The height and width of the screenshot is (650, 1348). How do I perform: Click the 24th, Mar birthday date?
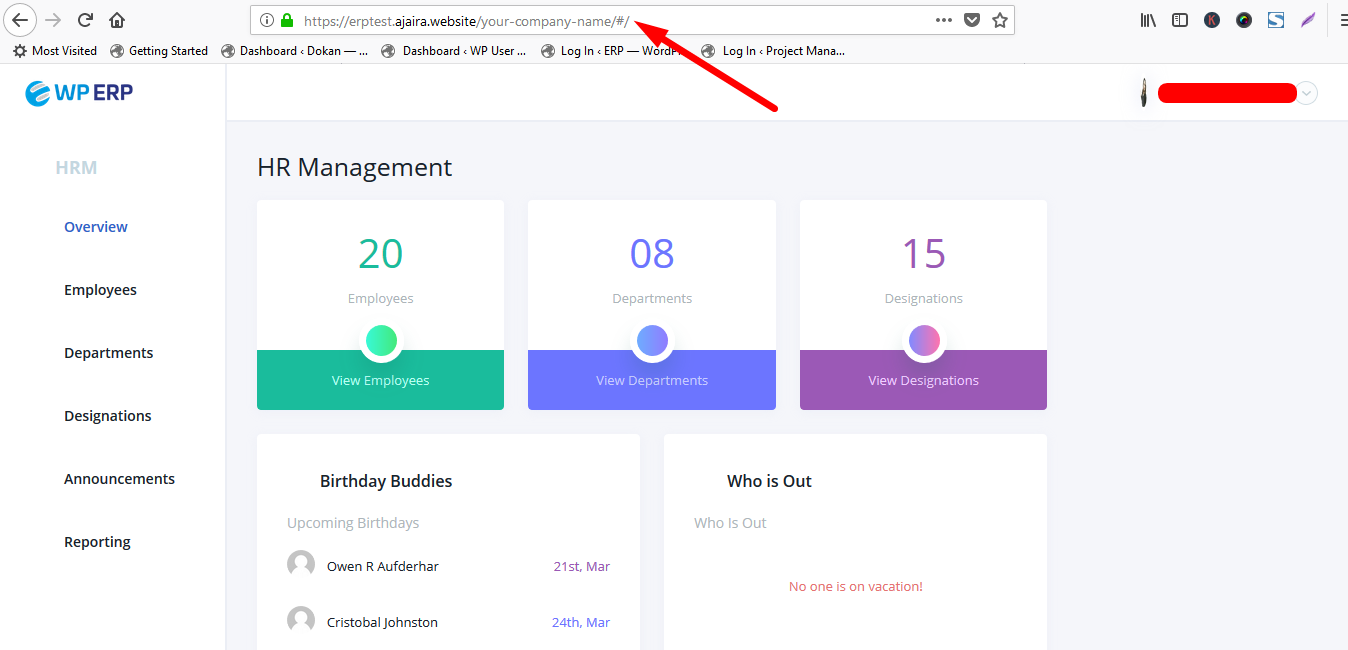(581, 622)
